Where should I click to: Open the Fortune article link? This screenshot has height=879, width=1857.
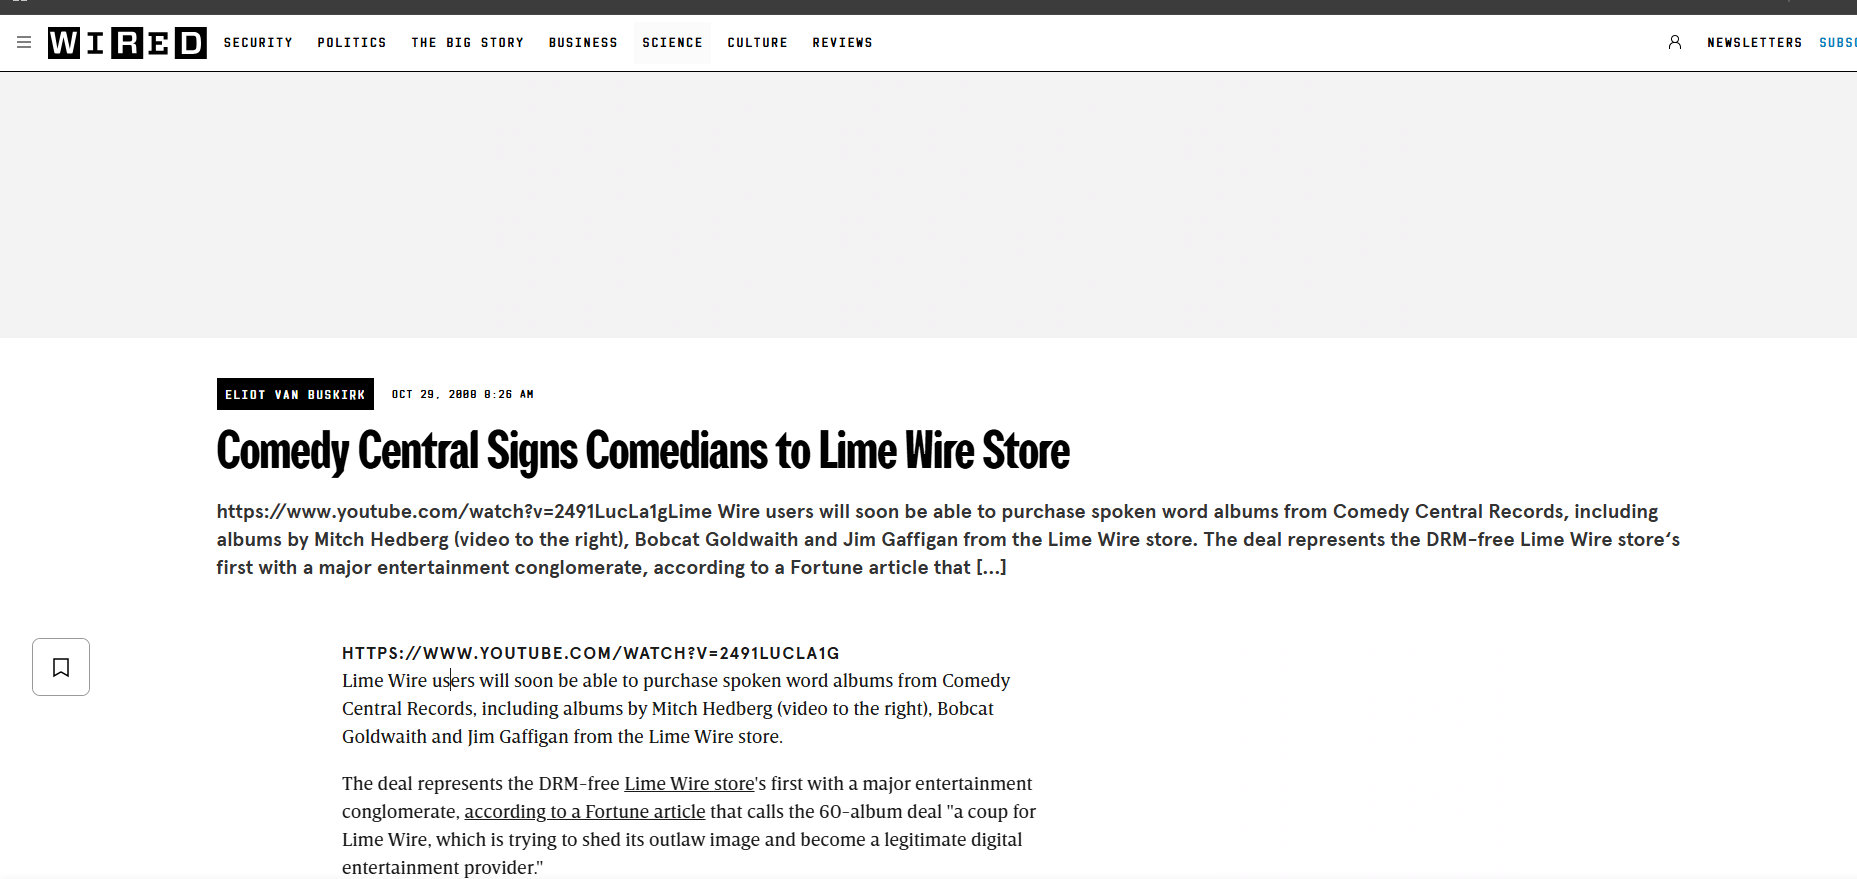pyautogui.click(x=584, y=812)
